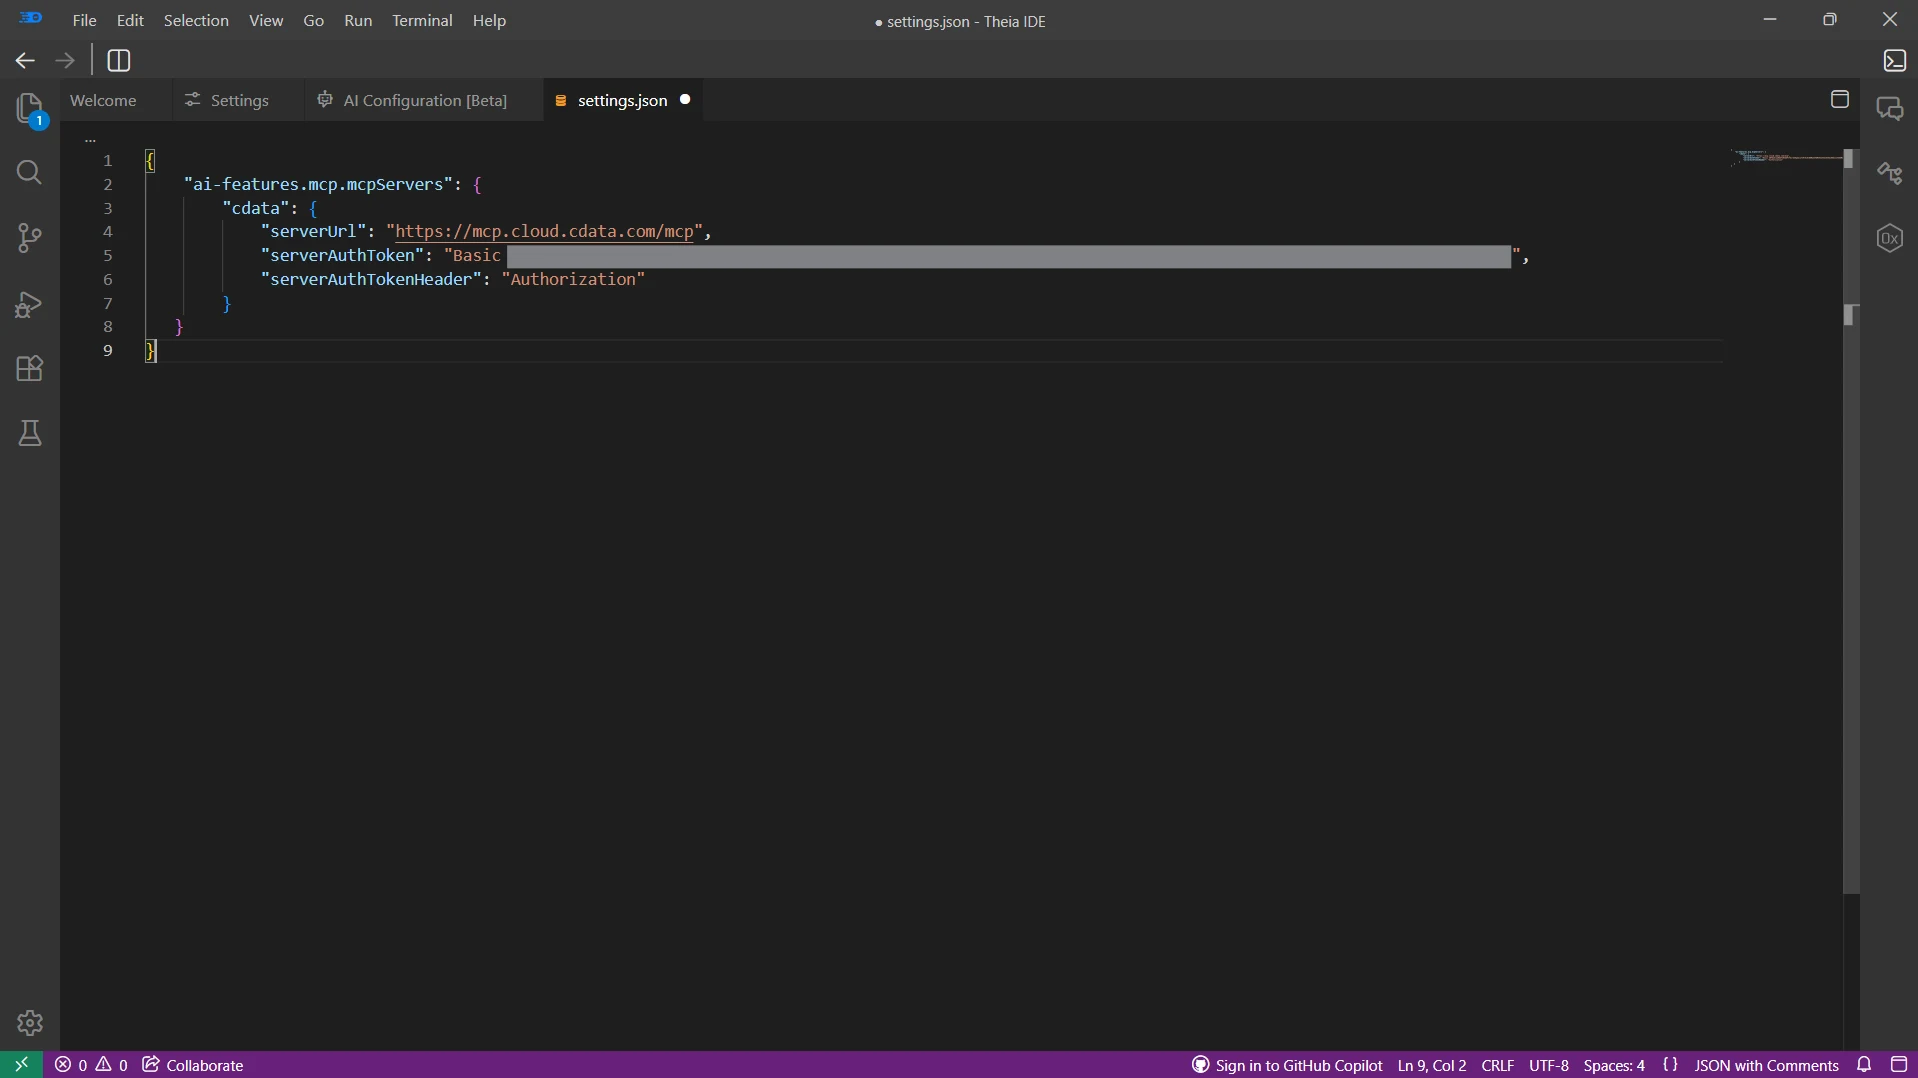The width and height of the screenshot is (1918, 1078).
Task: Open the Test flask view icon
Action: [30, 433]
